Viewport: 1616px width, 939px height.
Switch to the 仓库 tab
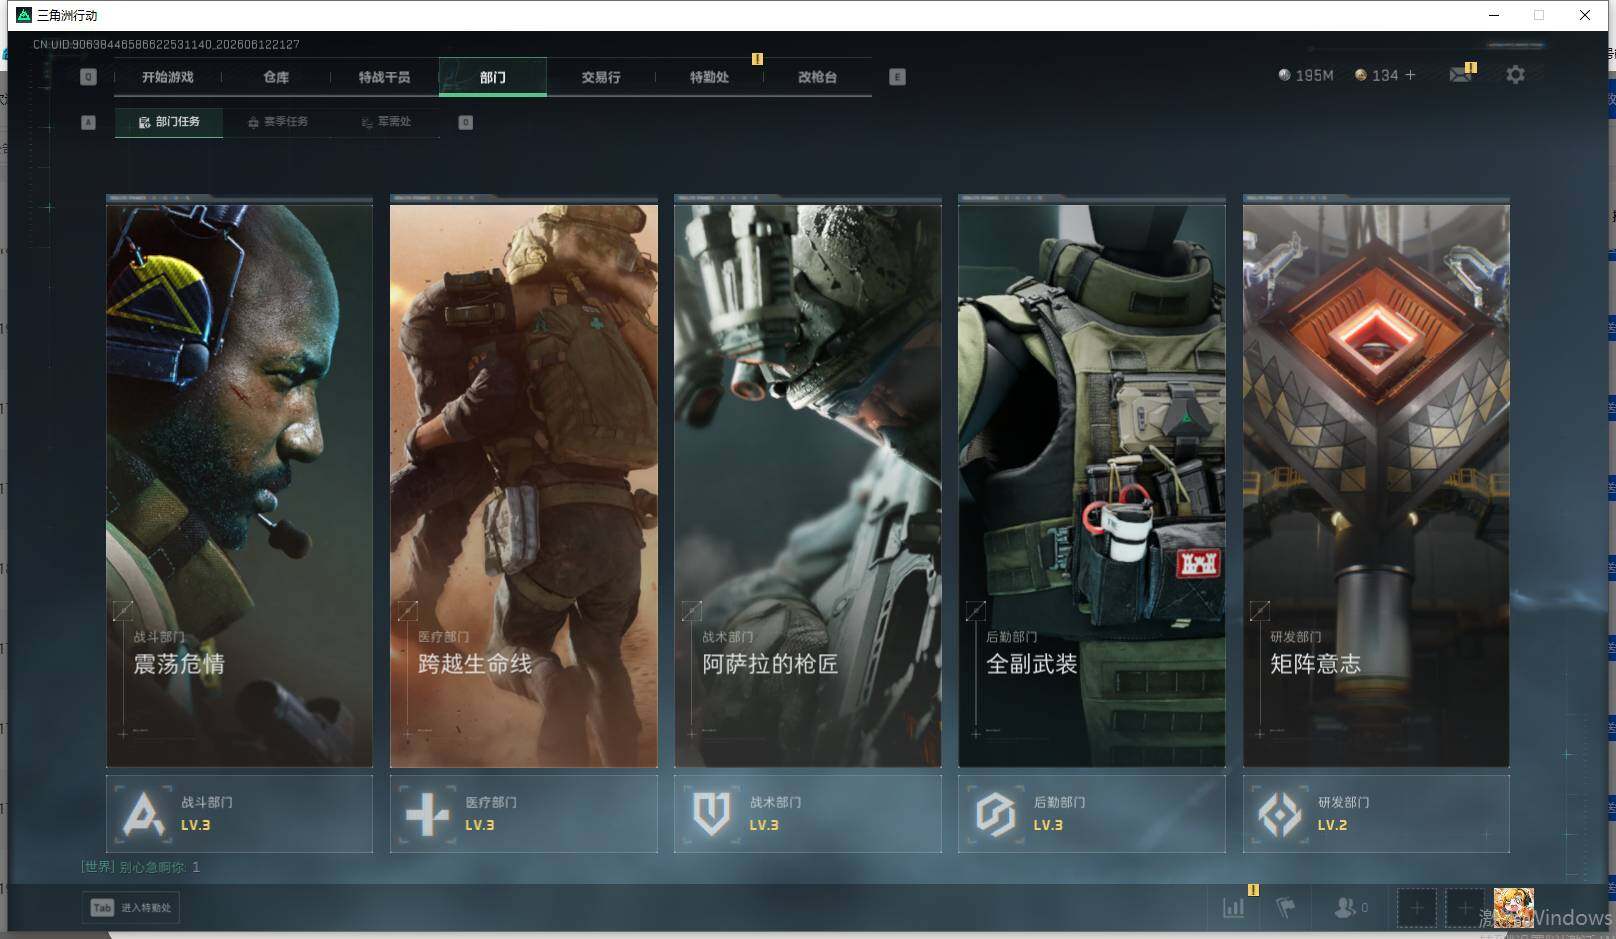(276, 77)
